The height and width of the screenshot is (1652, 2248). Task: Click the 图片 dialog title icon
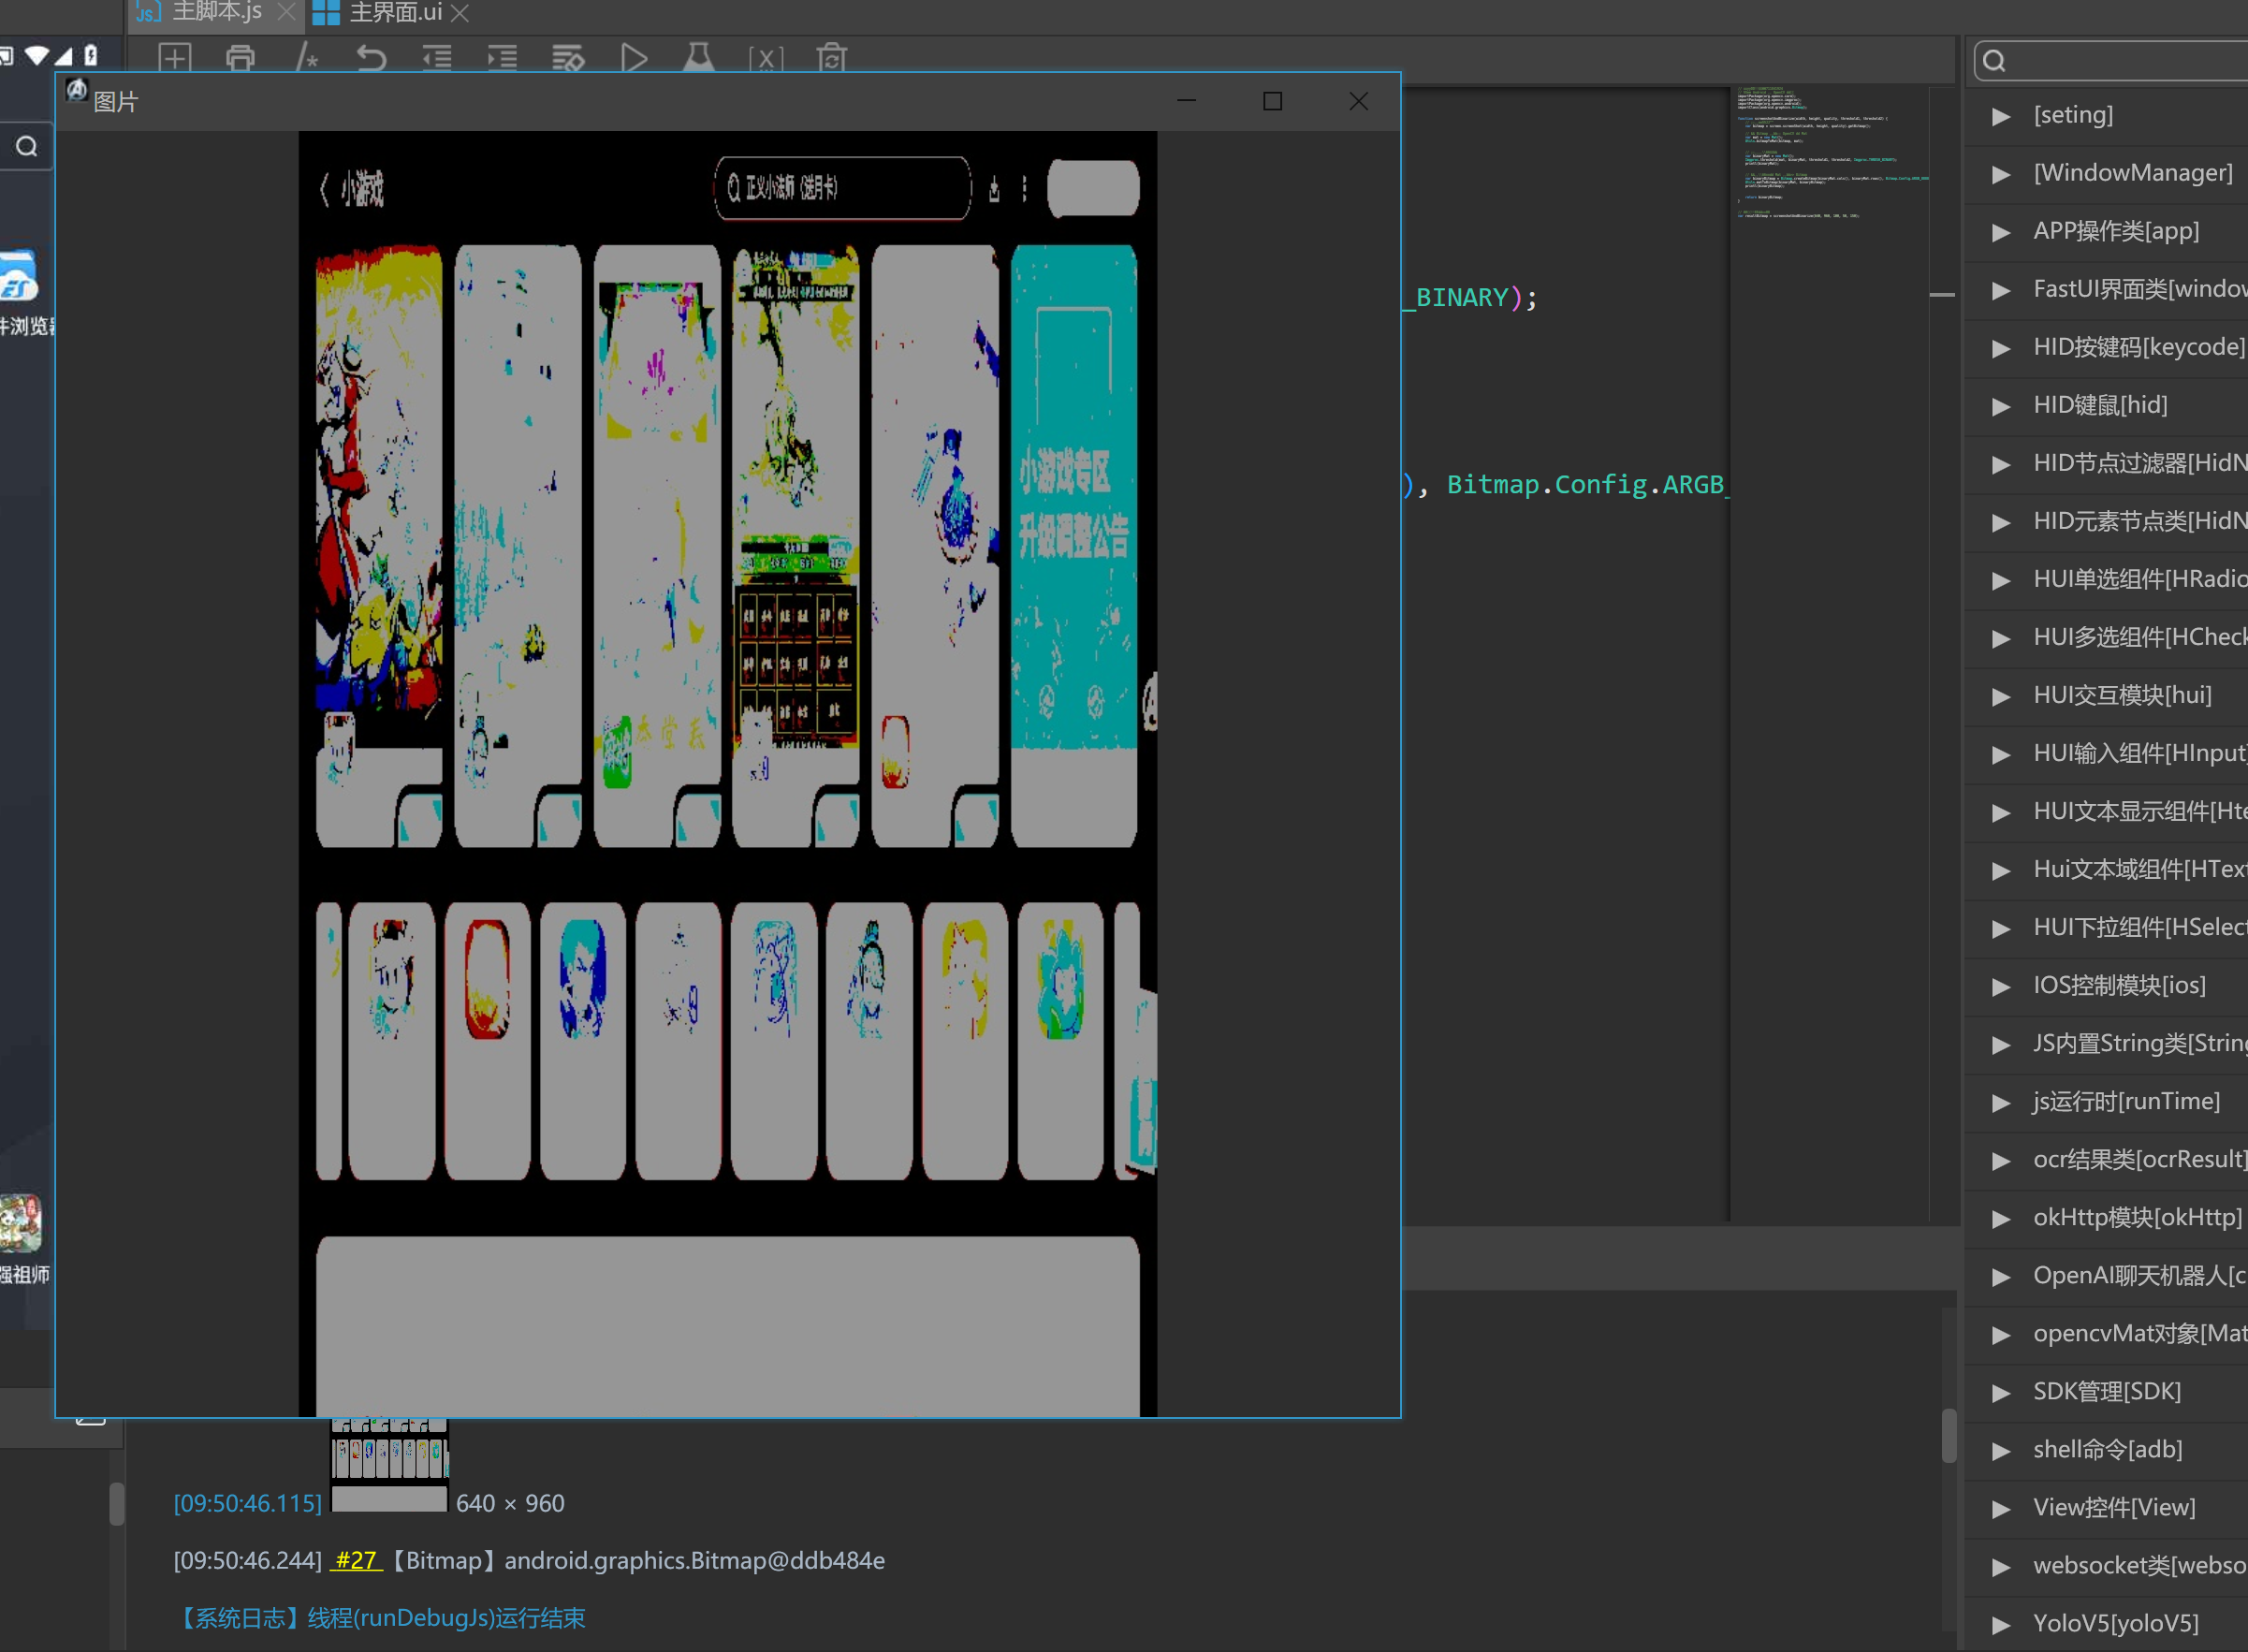click(77, 90)
